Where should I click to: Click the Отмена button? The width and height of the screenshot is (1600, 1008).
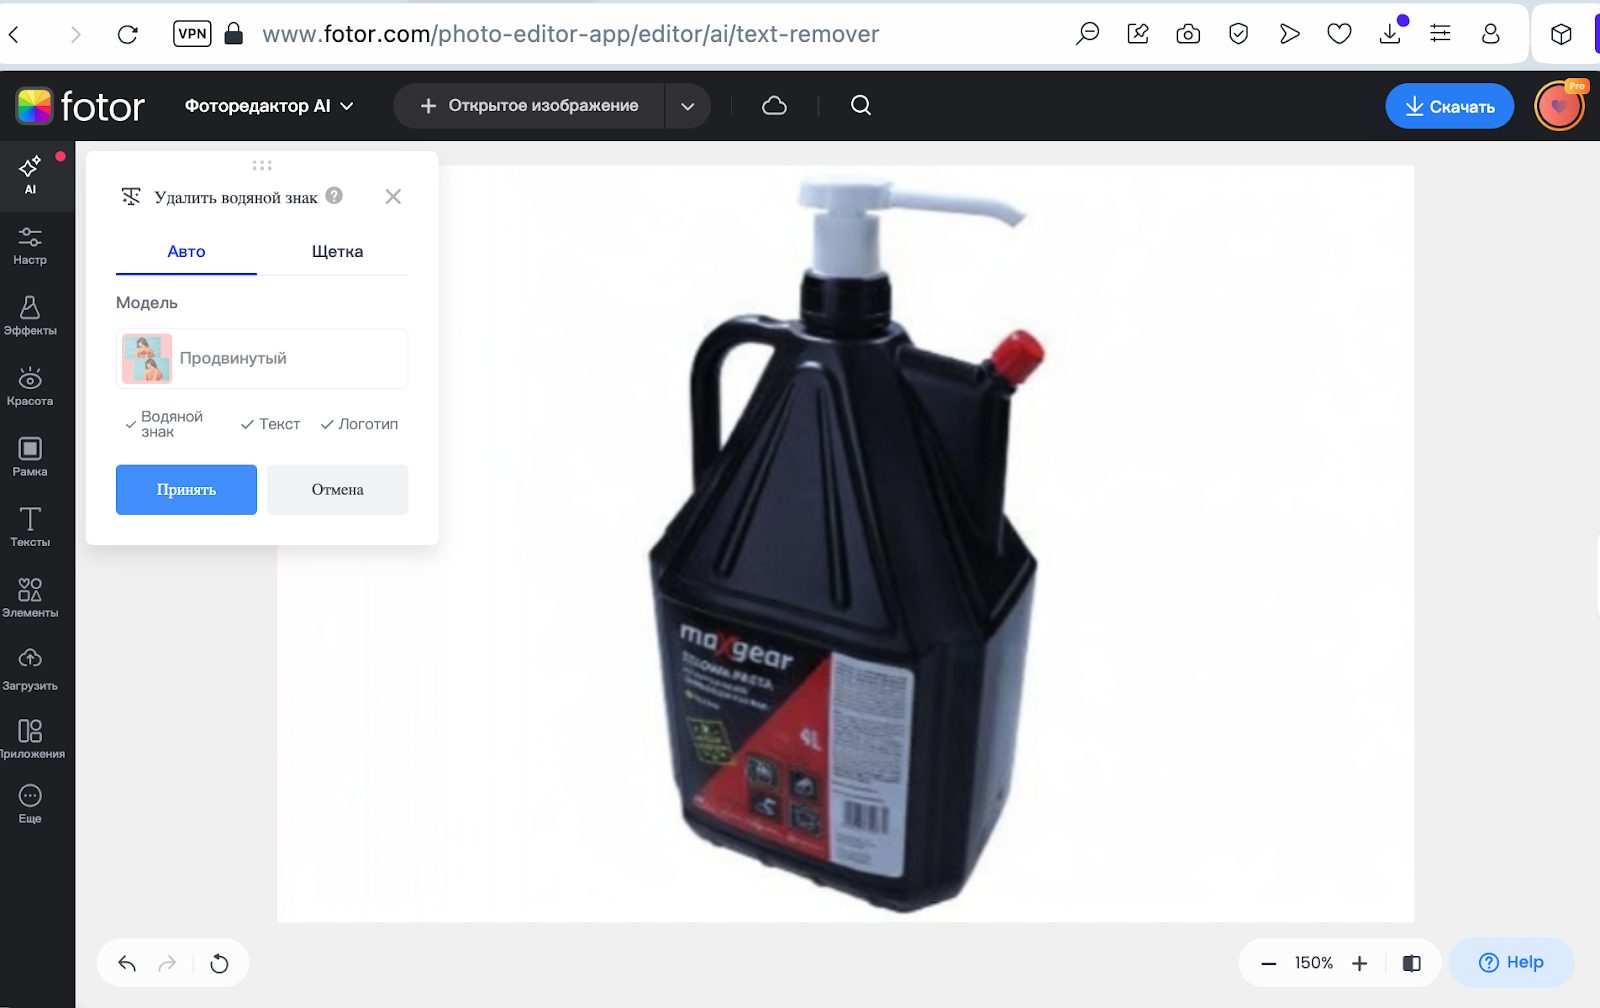(x=337, y=490)
